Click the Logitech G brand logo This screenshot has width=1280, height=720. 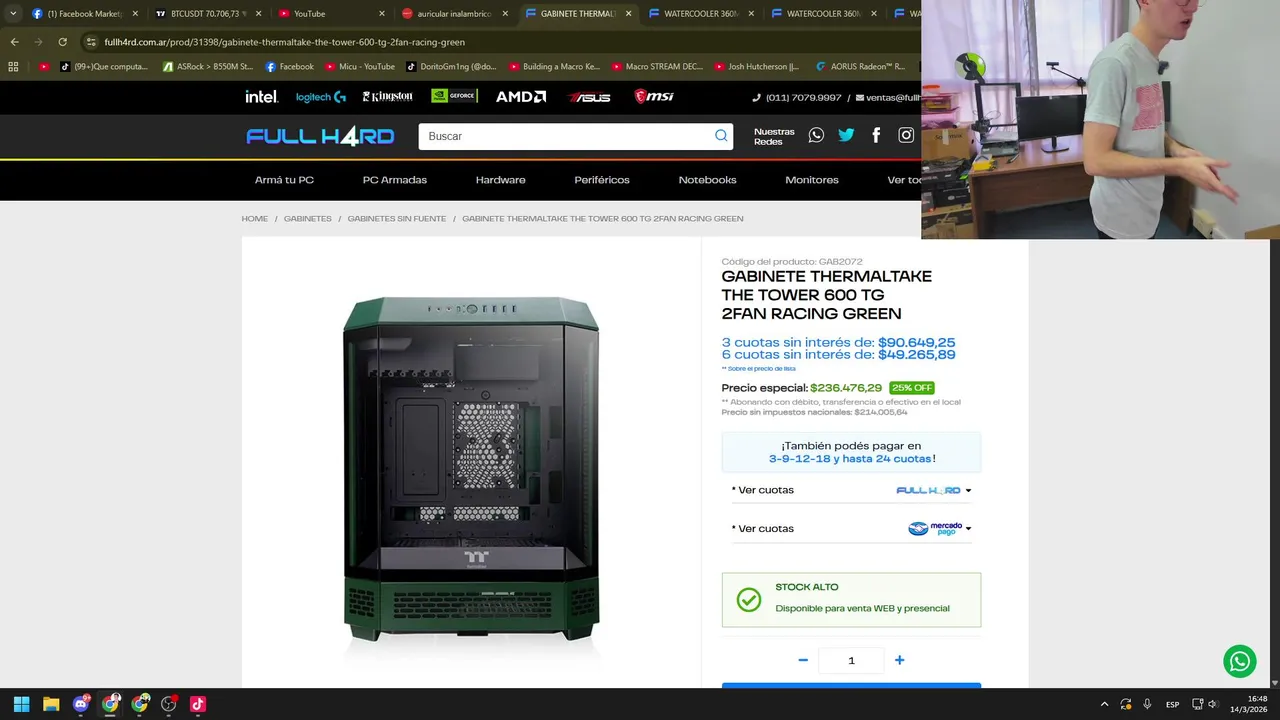coord(321,97)
